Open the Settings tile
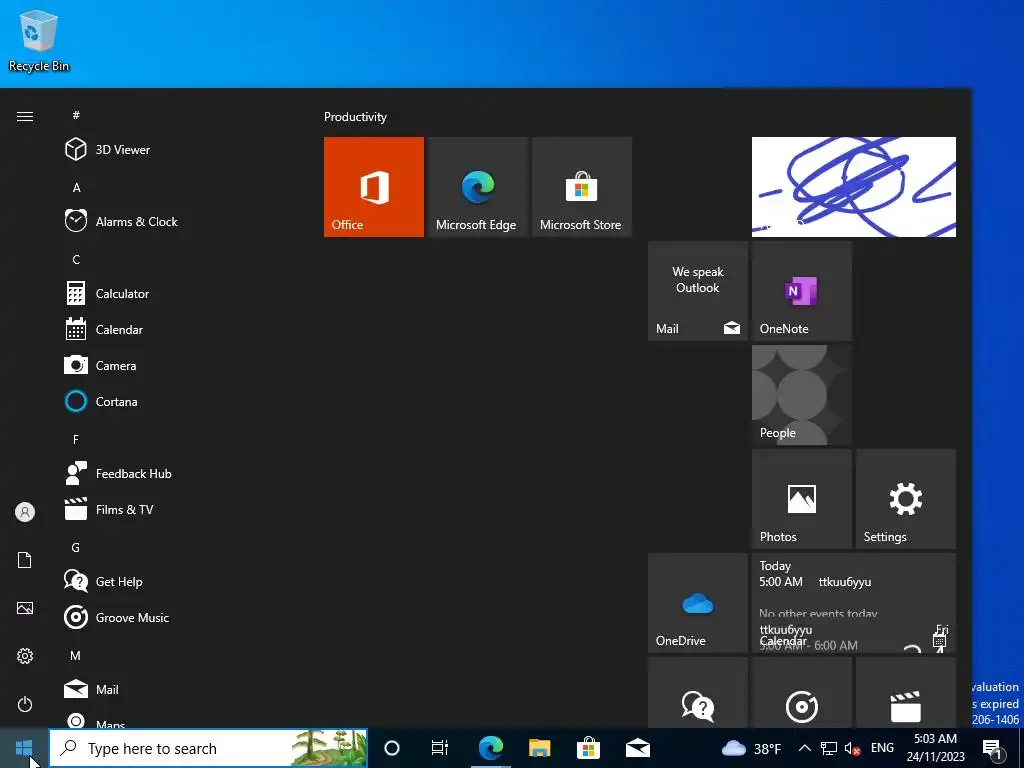 [906, 499]
